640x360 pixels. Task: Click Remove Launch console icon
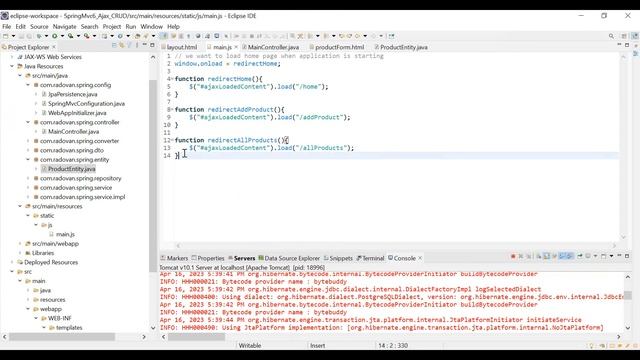pyautogui.click(x=521, y=256)
